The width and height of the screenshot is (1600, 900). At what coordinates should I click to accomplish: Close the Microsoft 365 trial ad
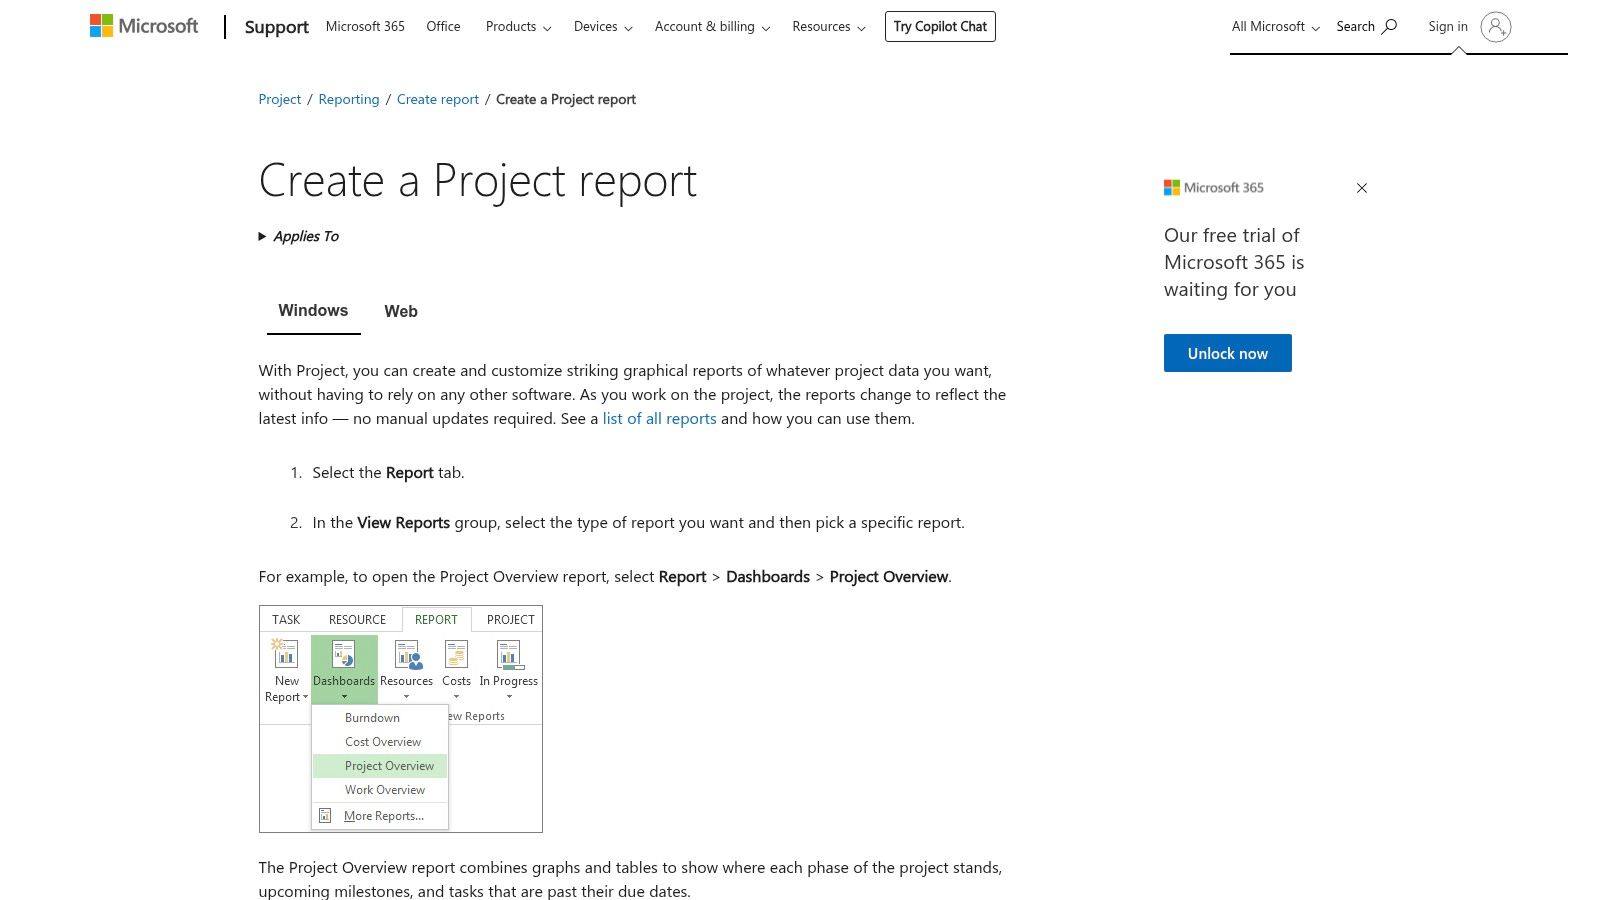1361,188
